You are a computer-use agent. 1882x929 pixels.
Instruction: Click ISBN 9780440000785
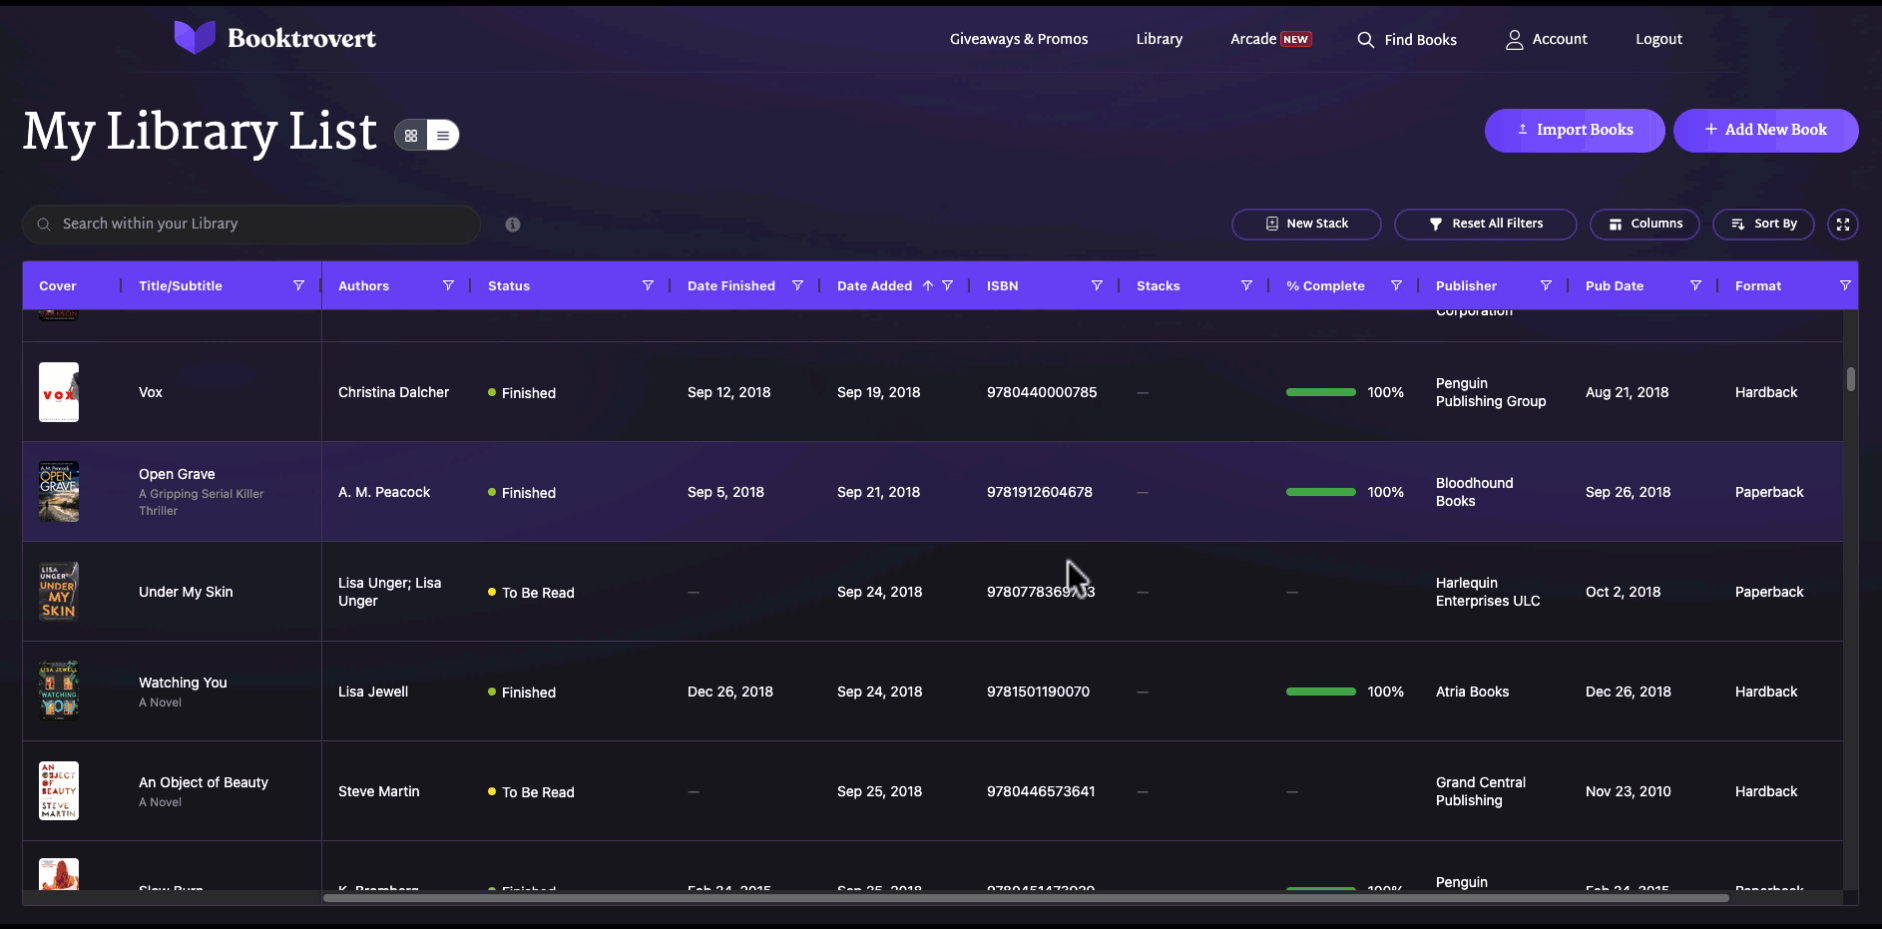[x=1042, y=392]
